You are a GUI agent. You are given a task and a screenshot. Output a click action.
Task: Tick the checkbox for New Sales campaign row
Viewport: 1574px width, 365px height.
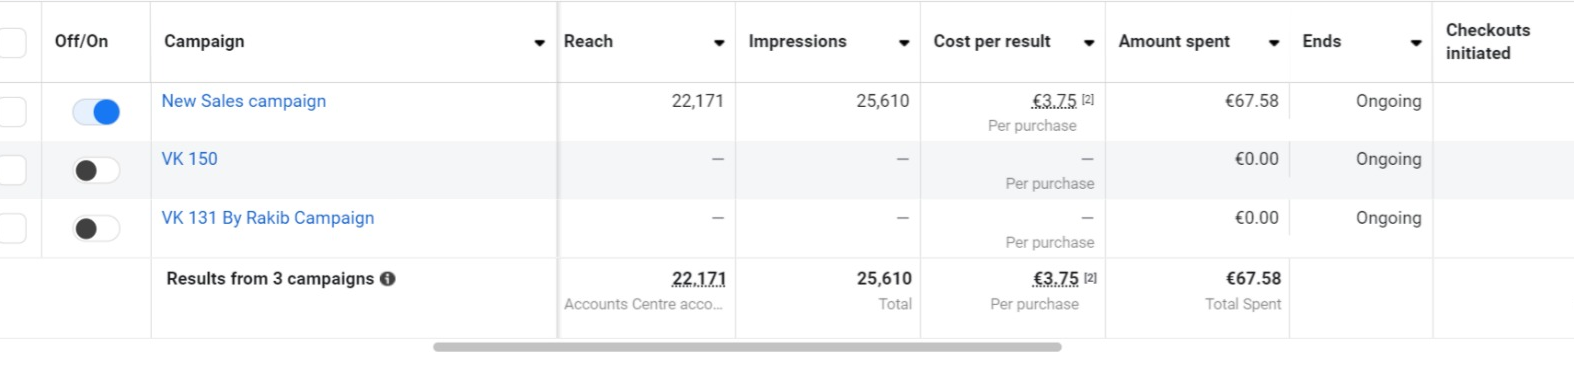point(12,112)
